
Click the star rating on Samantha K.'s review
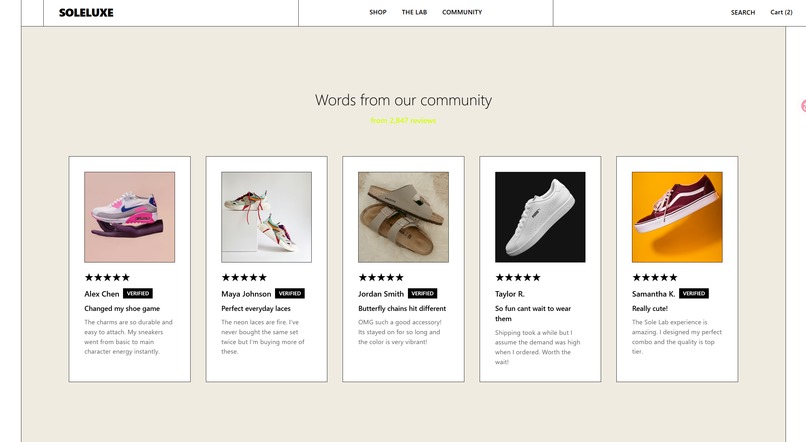pos(655,278)
